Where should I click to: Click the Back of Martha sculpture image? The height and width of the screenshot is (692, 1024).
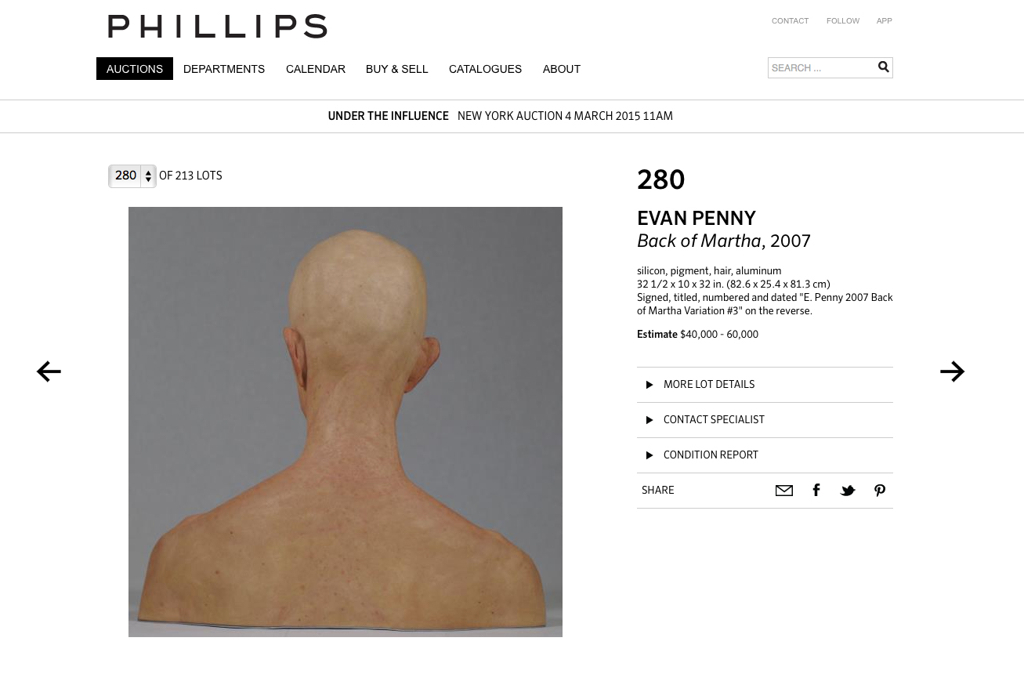(x=345, y=422)
